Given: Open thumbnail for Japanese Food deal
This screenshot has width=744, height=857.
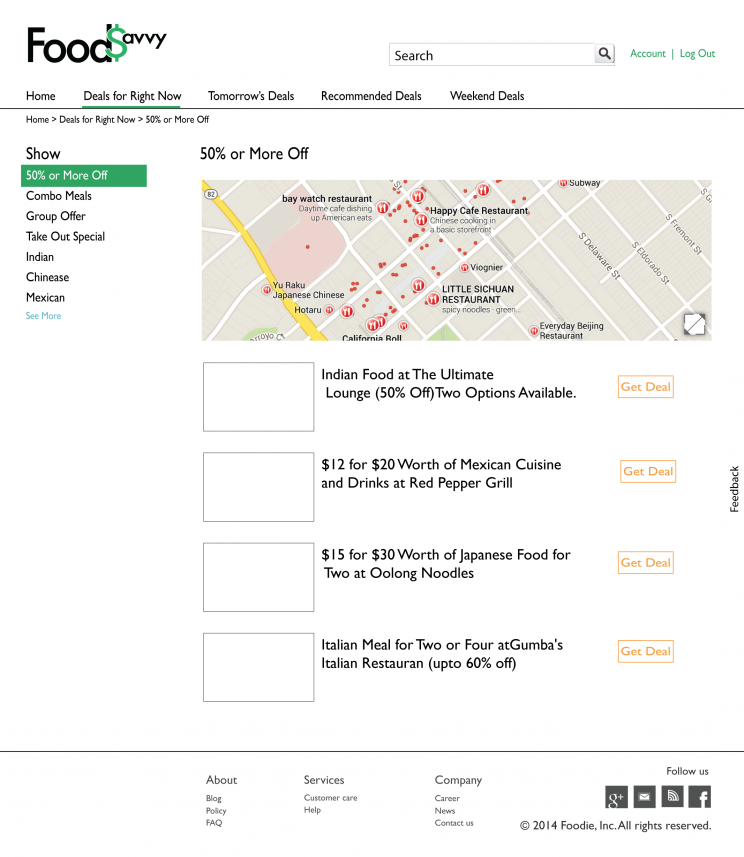Looking at the screenshot, I should point(259,577).
